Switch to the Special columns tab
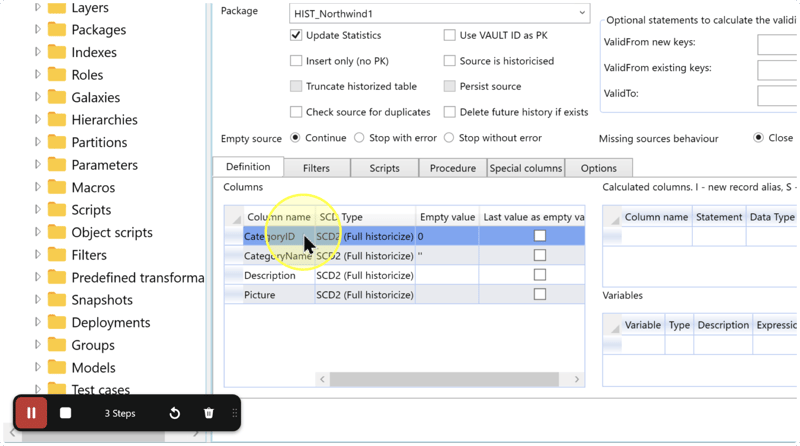This screenshot has width=800, height=446. 526,168
